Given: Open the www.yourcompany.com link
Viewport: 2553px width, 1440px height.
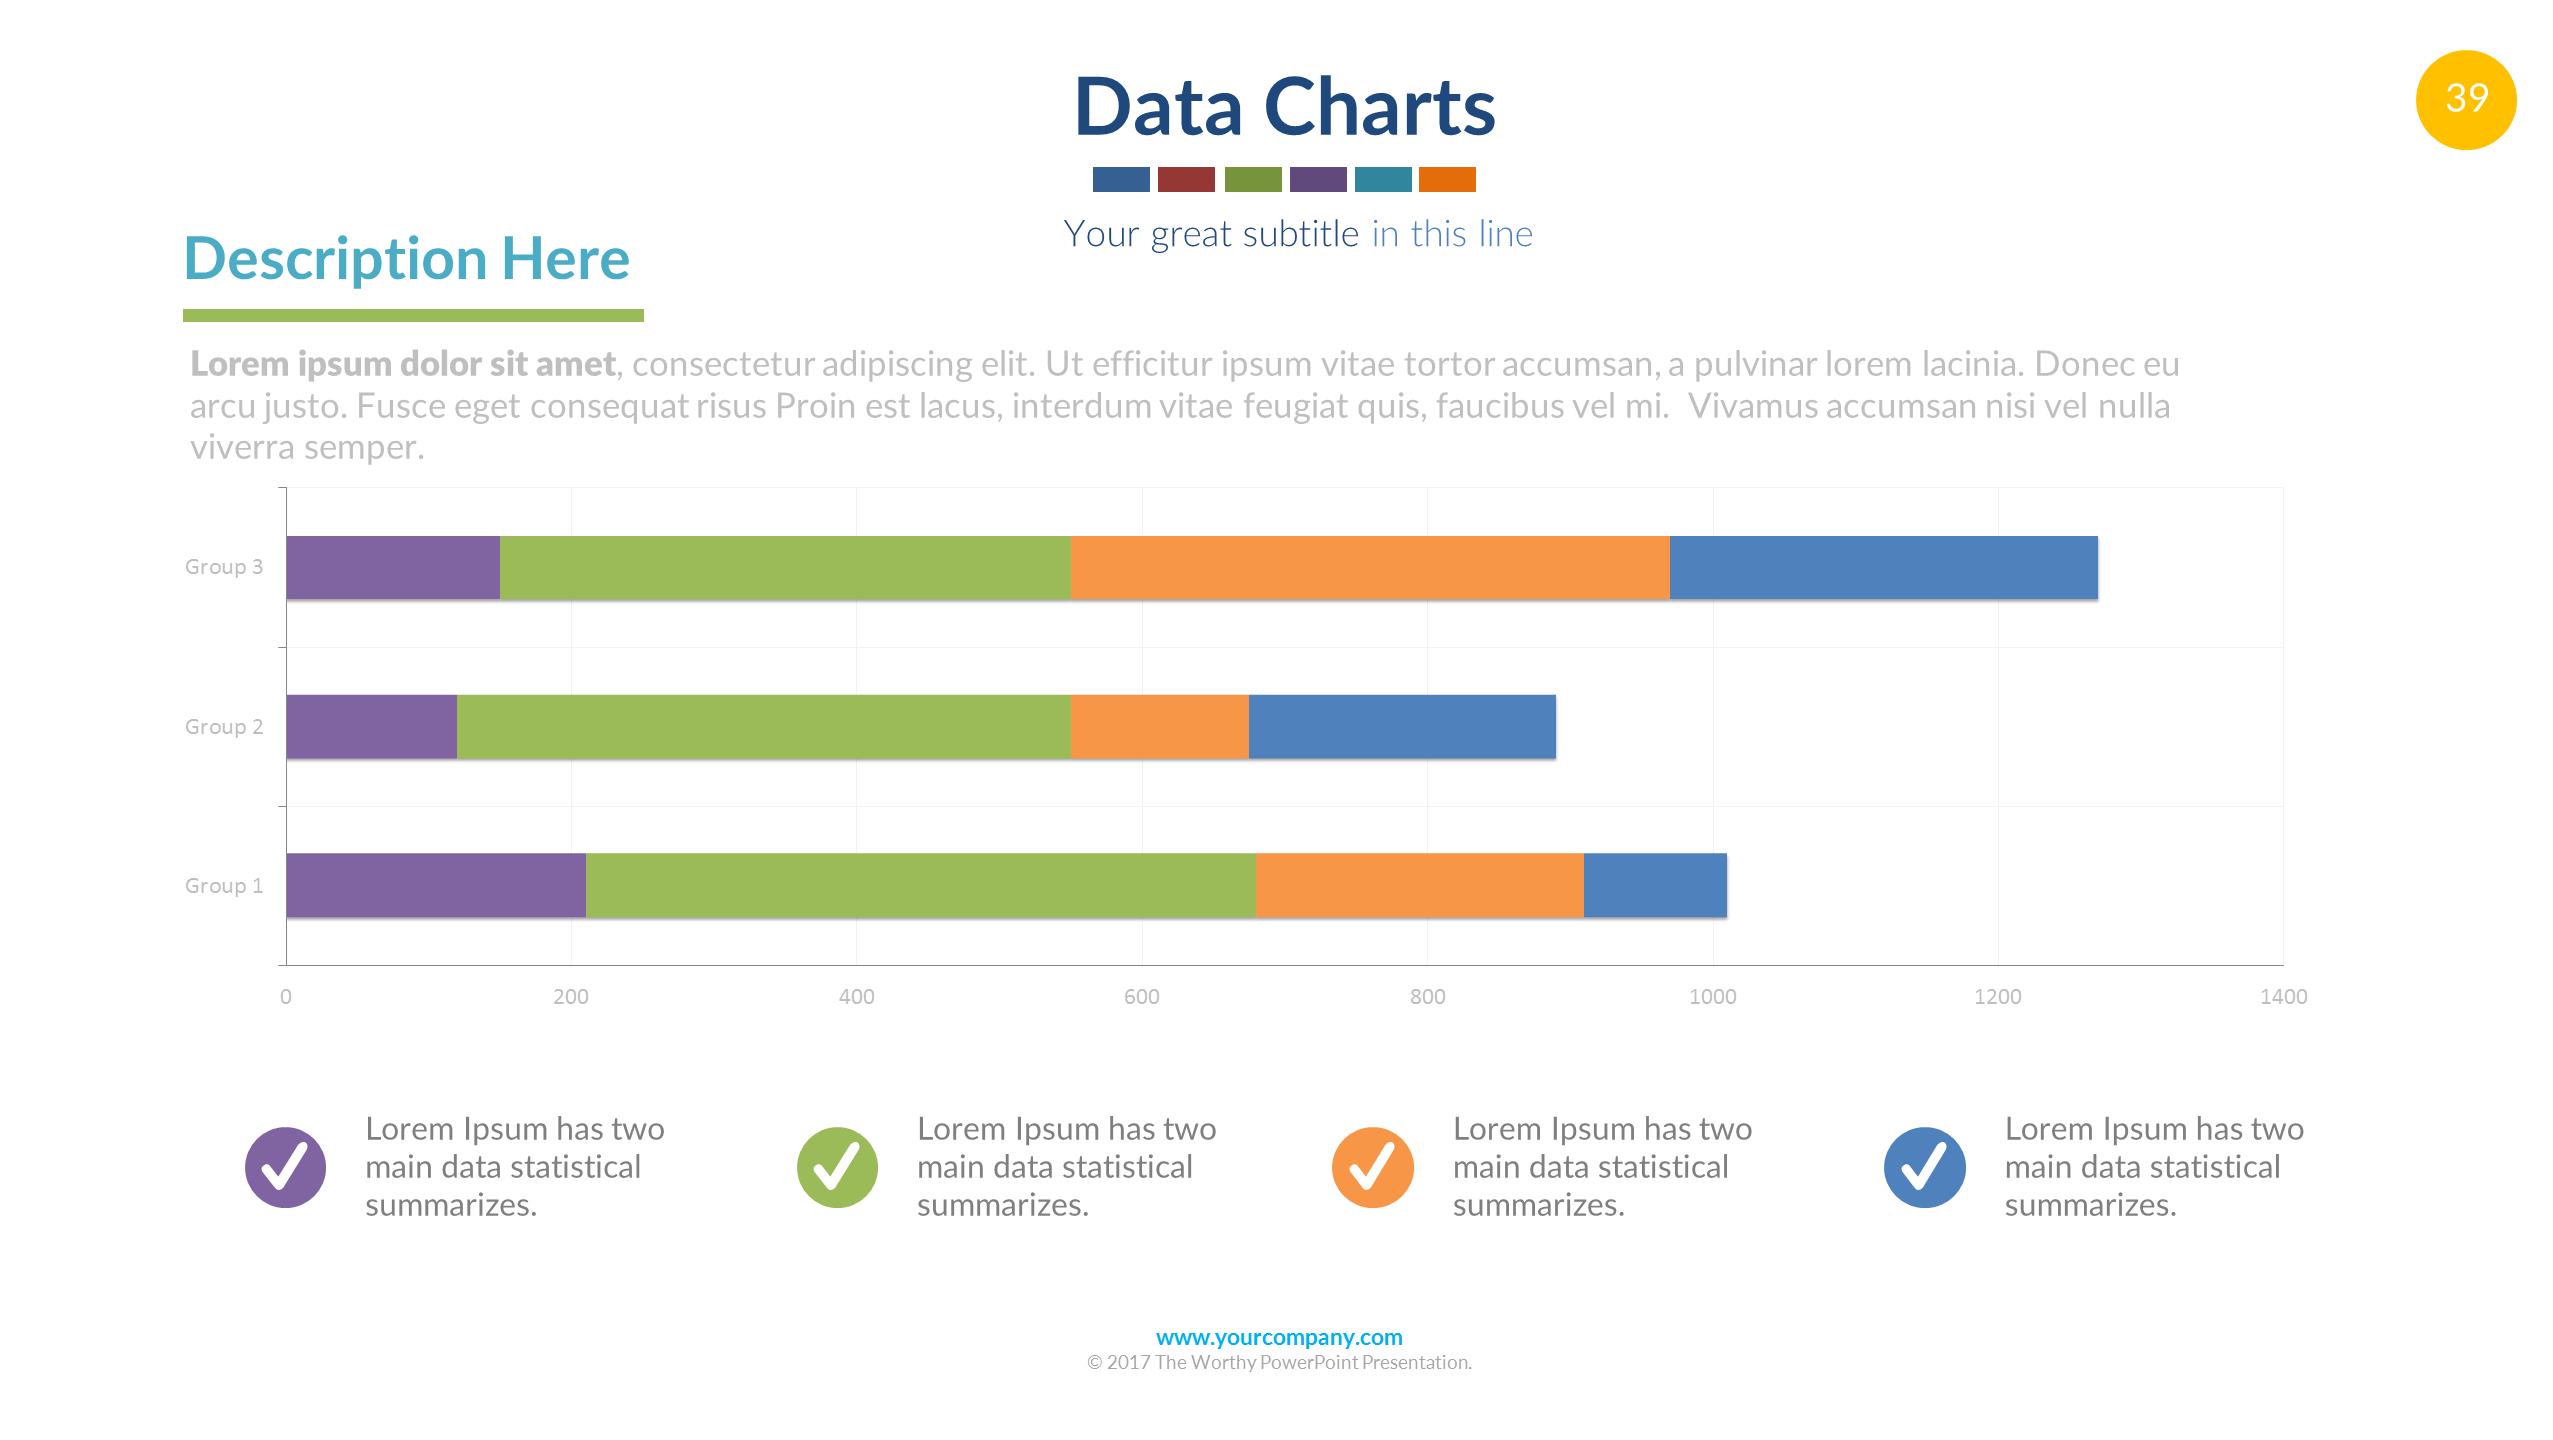Looking at the screenshot, I should pyautogui.click(x=1278, y=1337).
